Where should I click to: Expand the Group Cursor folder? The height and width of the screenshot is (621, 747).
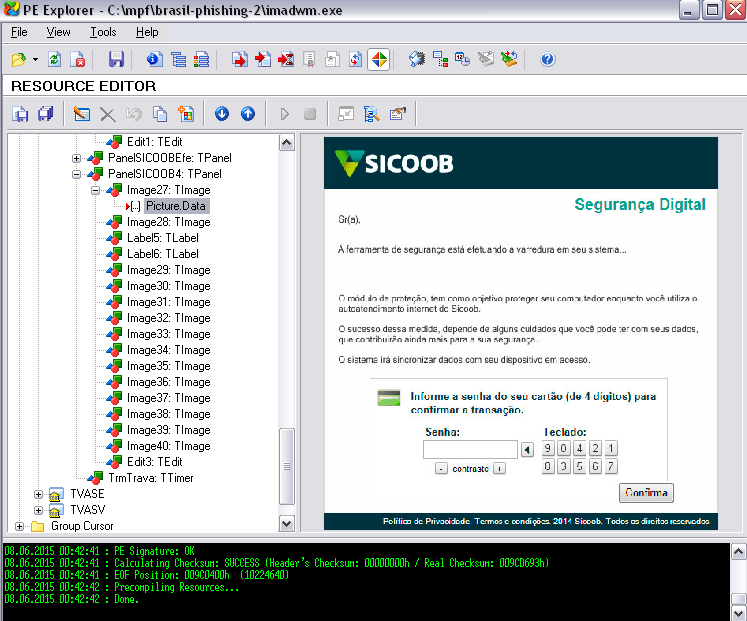19,526
